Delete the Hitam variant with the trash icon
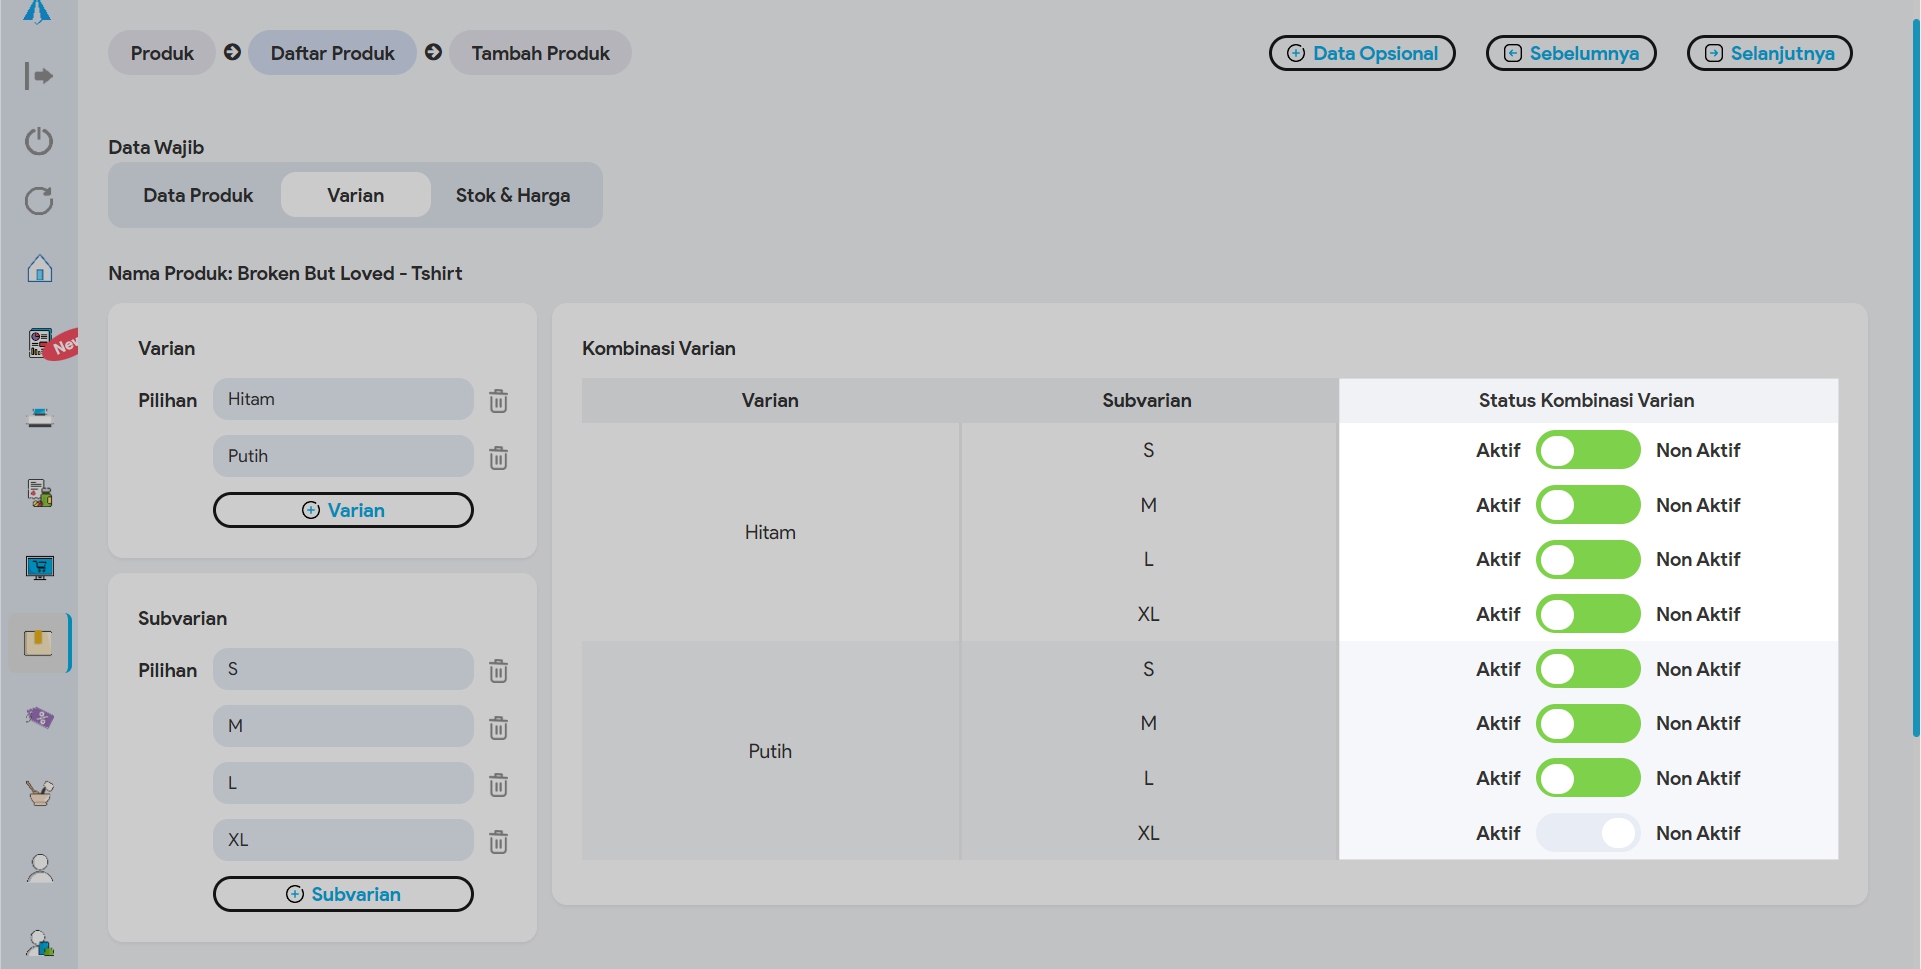Screen dimensions: 1921x969 click(x=498, y=401)
